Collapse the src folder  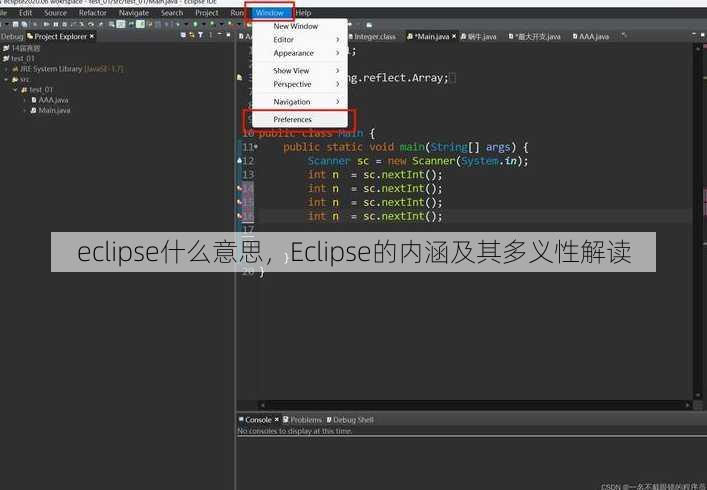click(6, 80)
